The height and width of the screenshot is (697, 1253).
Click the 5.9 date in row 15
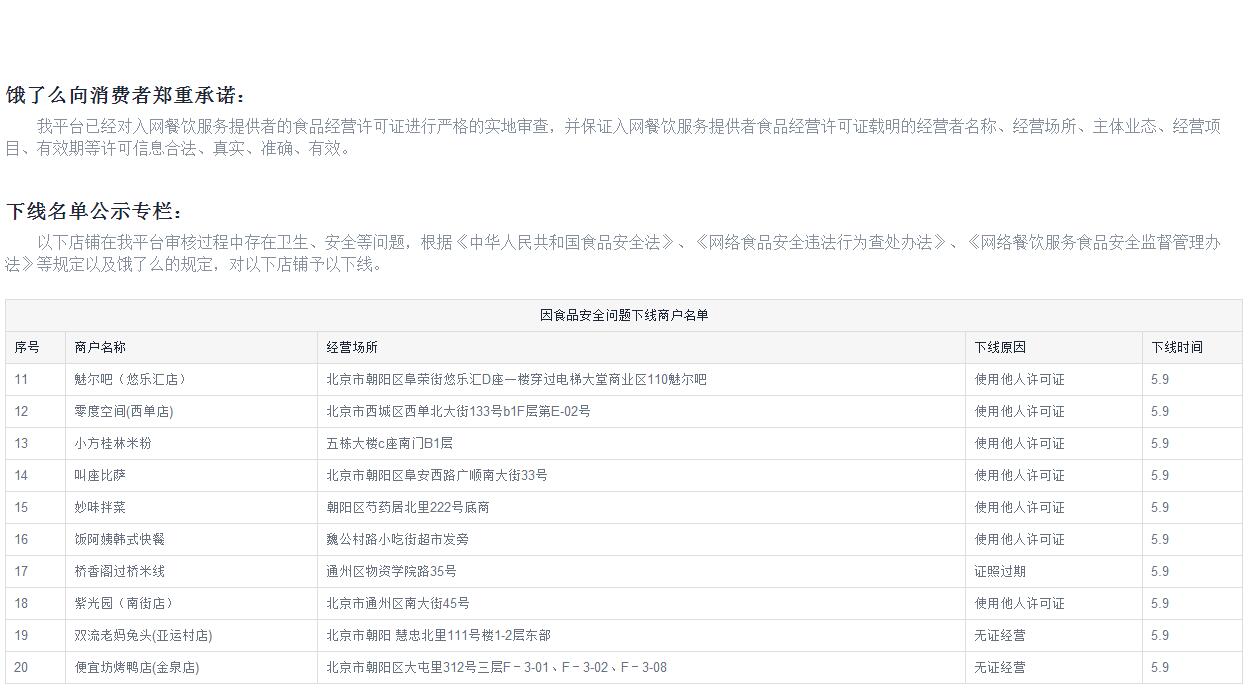coord(1160,507)
